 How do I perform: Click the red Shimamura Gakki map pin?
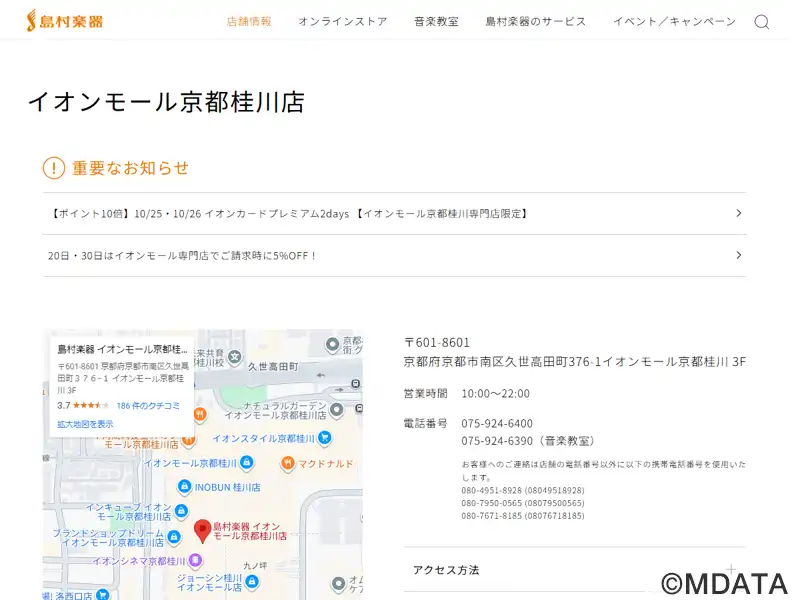(202, 531)
